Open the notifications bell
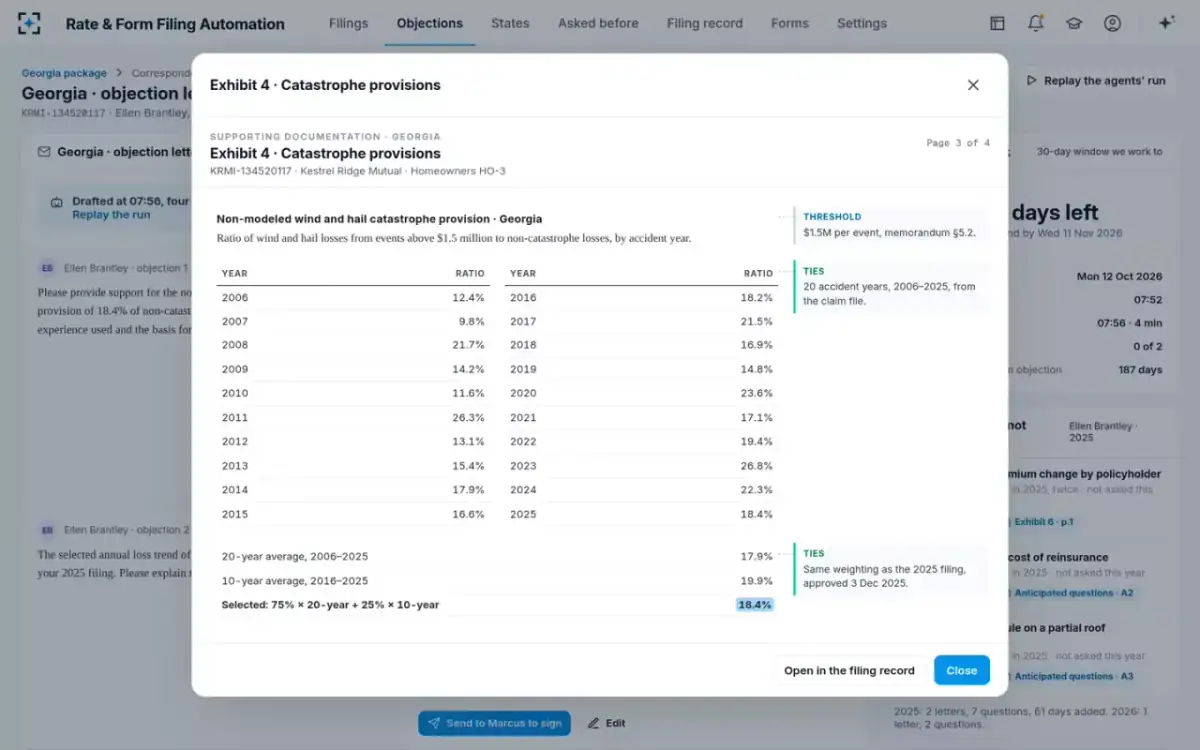Screen dimensions: 1200x750 (x=1035, y=23)
